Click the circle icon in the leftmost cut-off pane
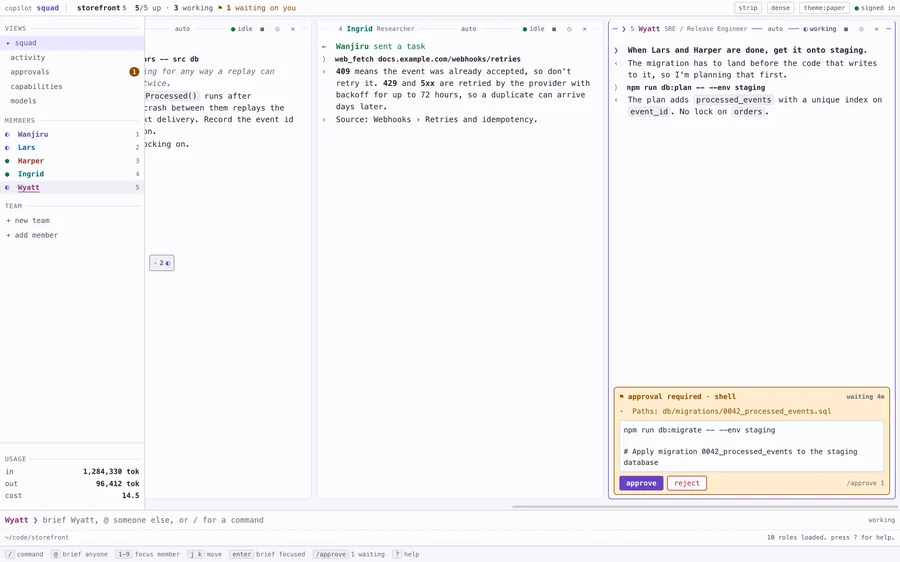The width and height of the screenshot is (900, 562). [x=277, y=29]
